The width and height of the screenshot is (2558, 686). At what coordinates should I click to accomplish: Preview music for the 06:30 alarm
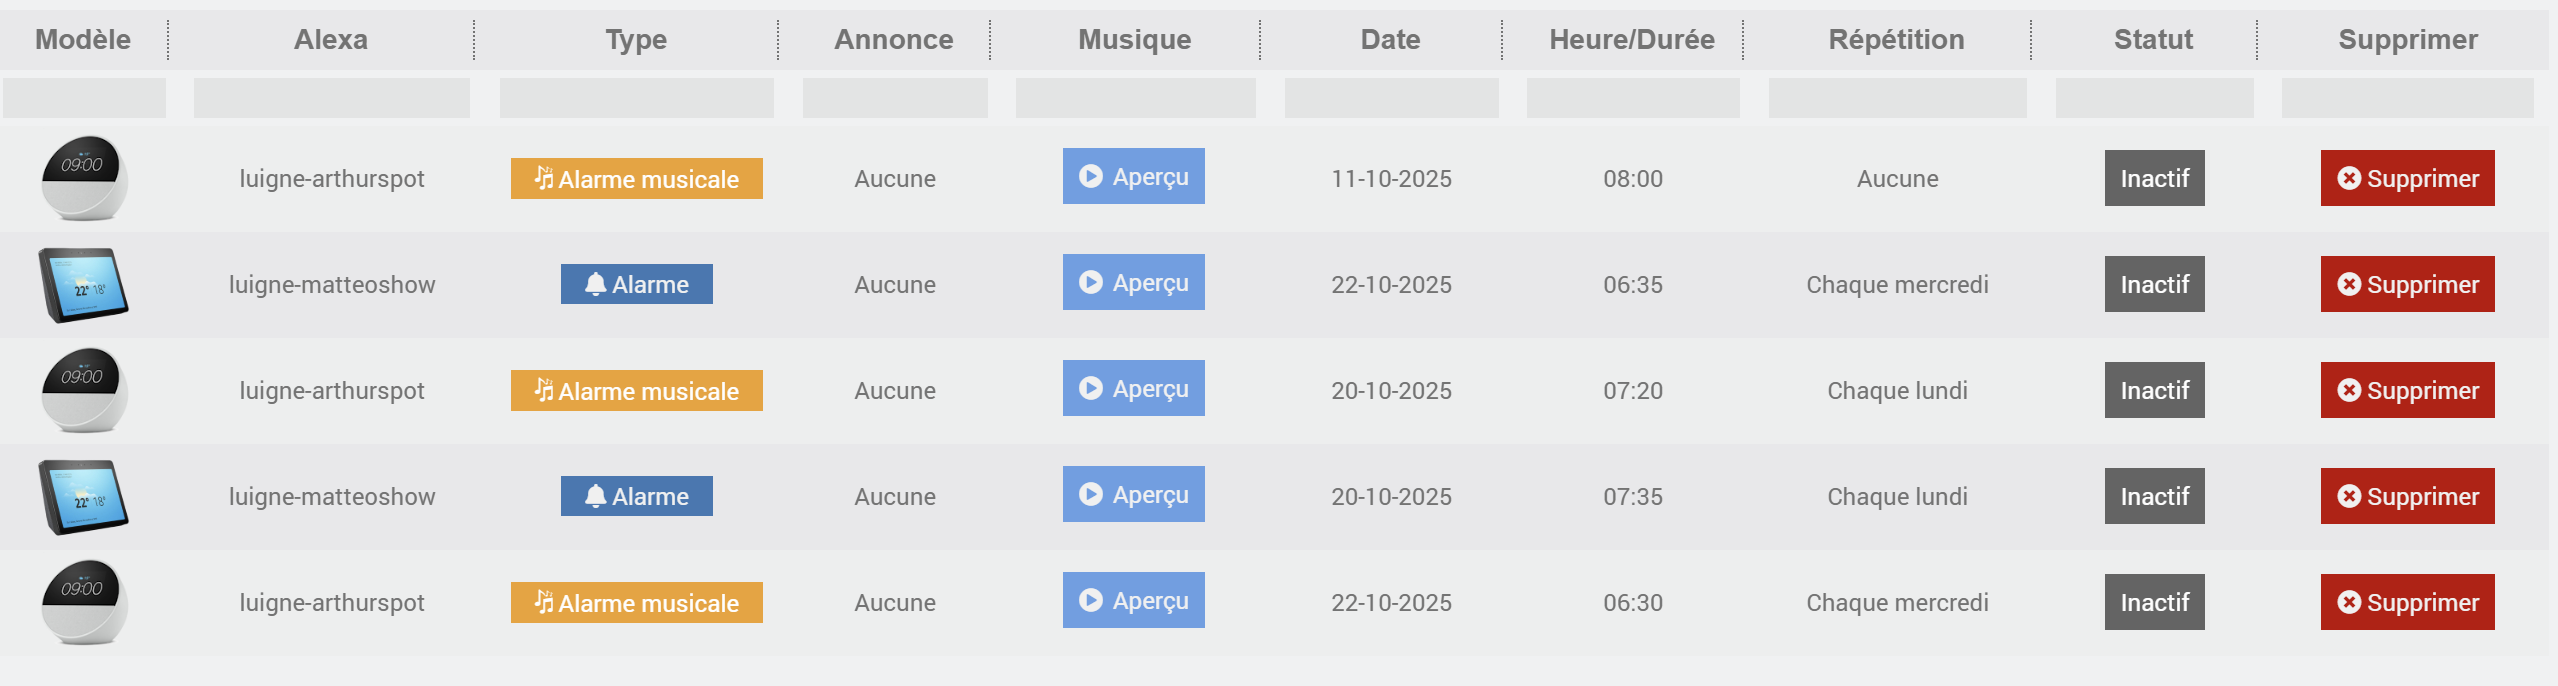(x=1133, y=601)
